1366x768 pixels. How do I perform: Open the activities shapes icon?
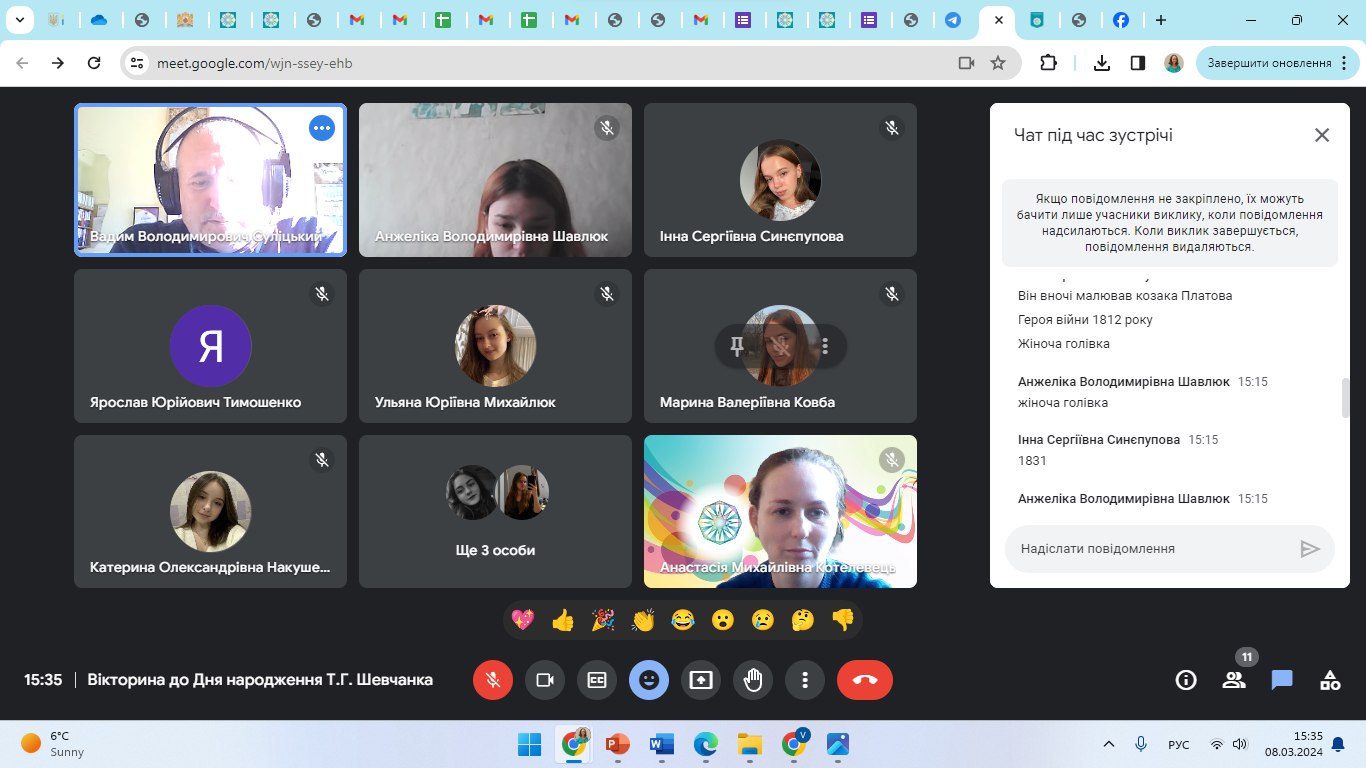(1329, 680)
